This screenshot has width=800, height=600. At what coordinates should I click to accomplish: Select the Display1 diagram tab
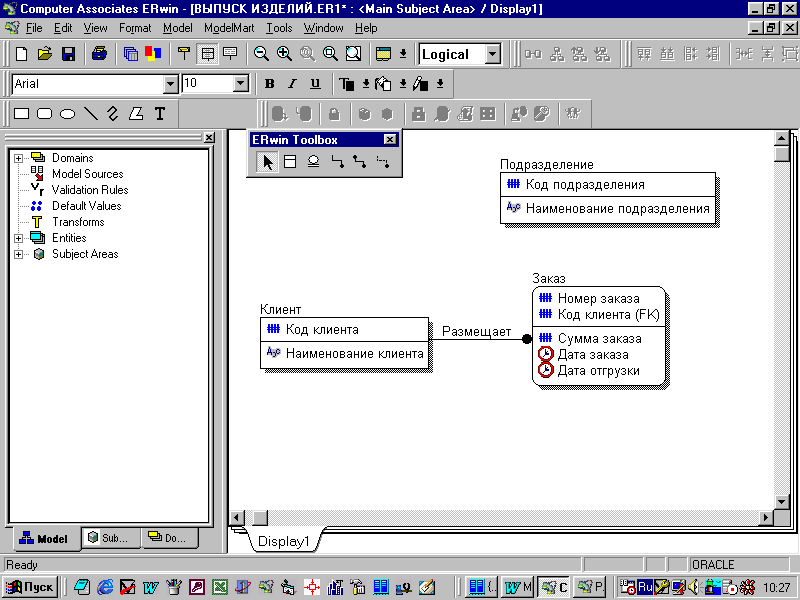click(x=284, y=541)
